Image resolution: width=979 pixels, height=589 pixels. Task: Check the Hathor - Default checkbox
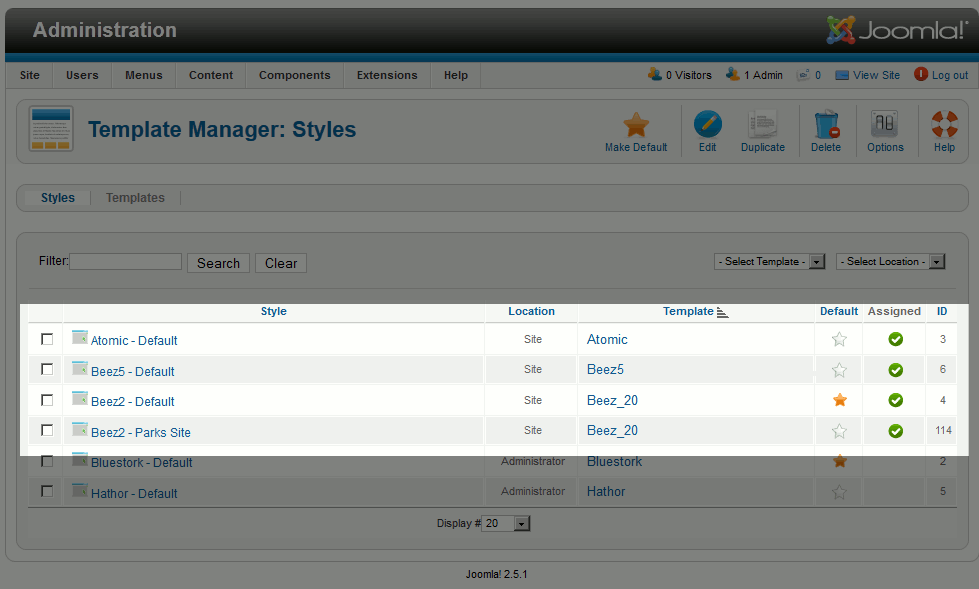(47, 492)
